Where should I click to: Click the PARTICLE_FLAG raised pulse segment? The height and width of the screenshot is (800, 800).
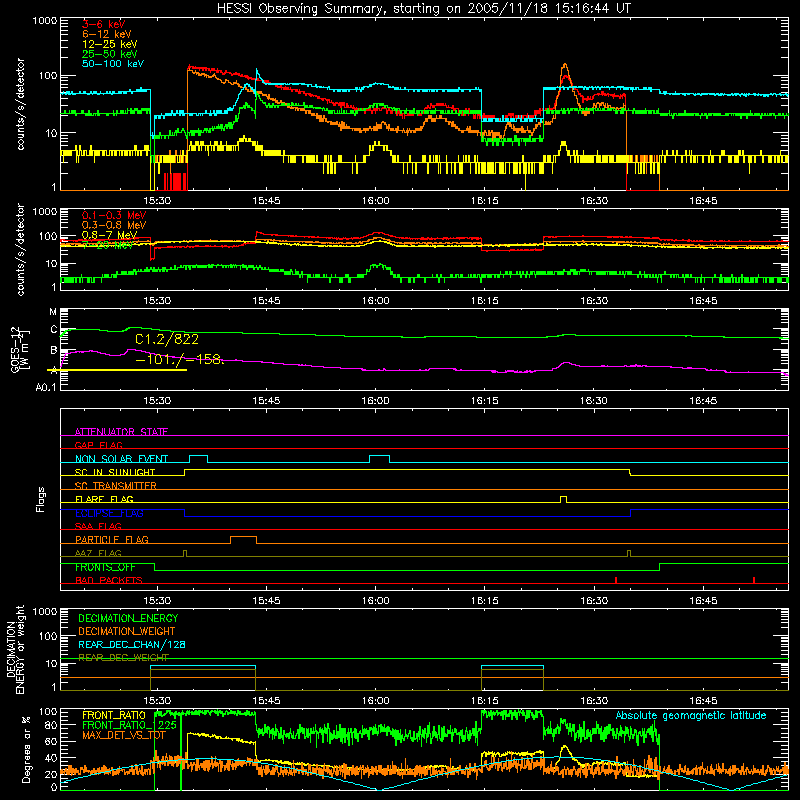pyautogui.click(x=243, y=540)
